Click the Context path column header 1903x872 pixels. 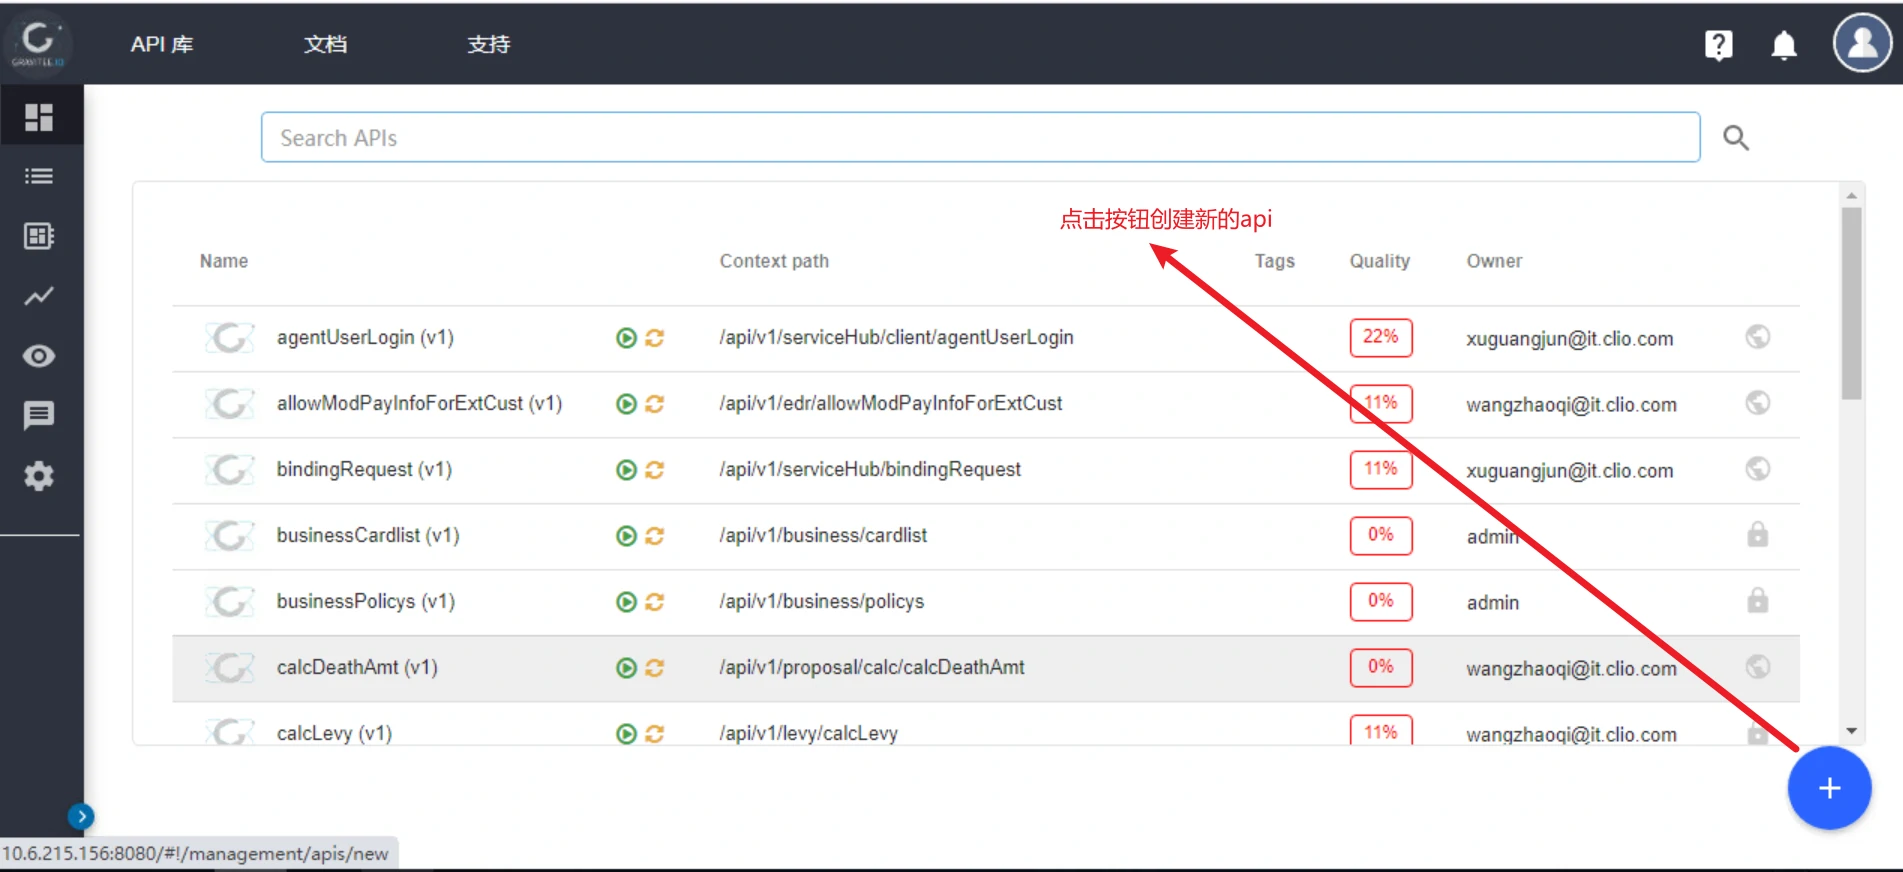point(774,261)
